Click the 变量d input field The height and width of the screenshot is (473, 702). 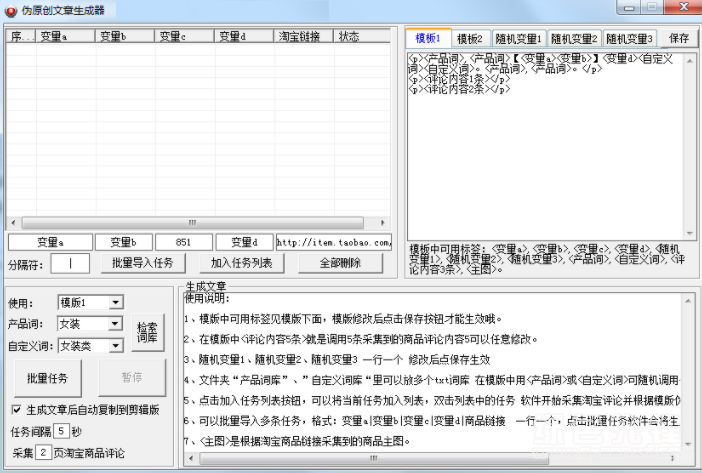pos(244,243)
